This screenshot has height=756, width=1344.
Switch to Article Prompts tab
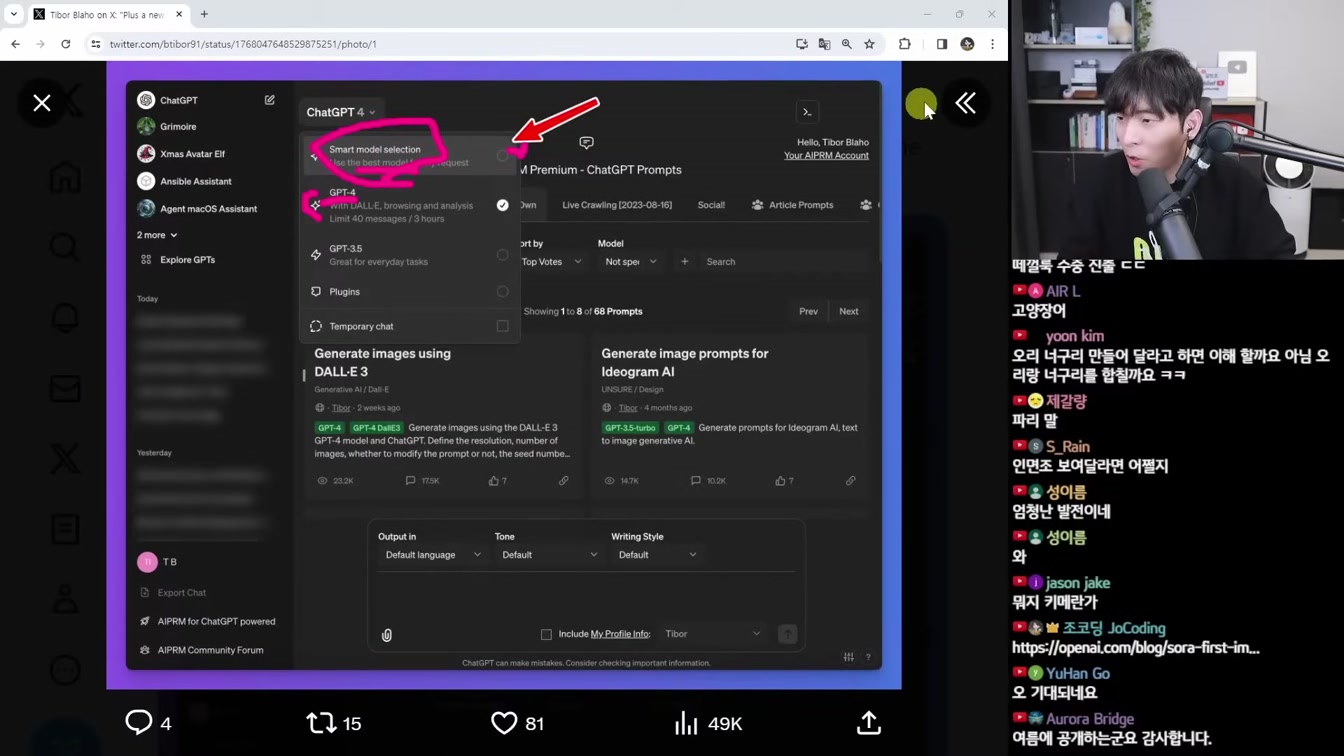[792, 205]
